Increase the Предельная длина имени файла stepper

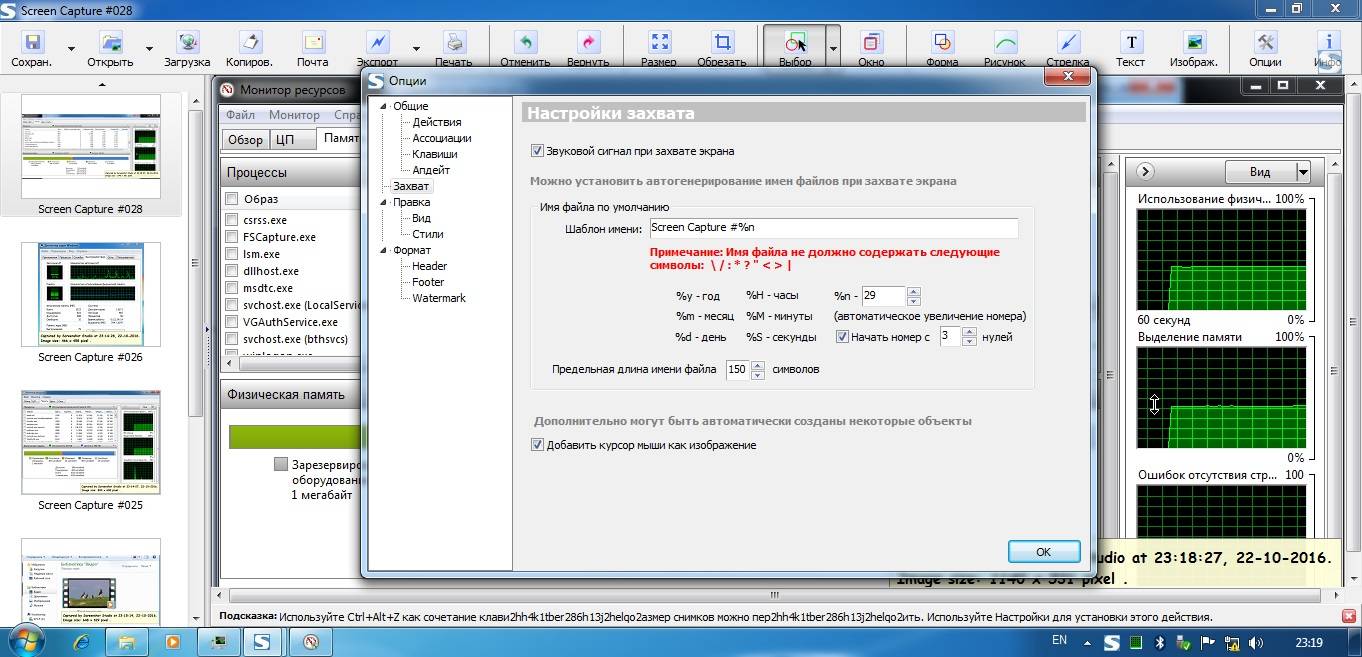pyautogui.click(x=757, y=365)
